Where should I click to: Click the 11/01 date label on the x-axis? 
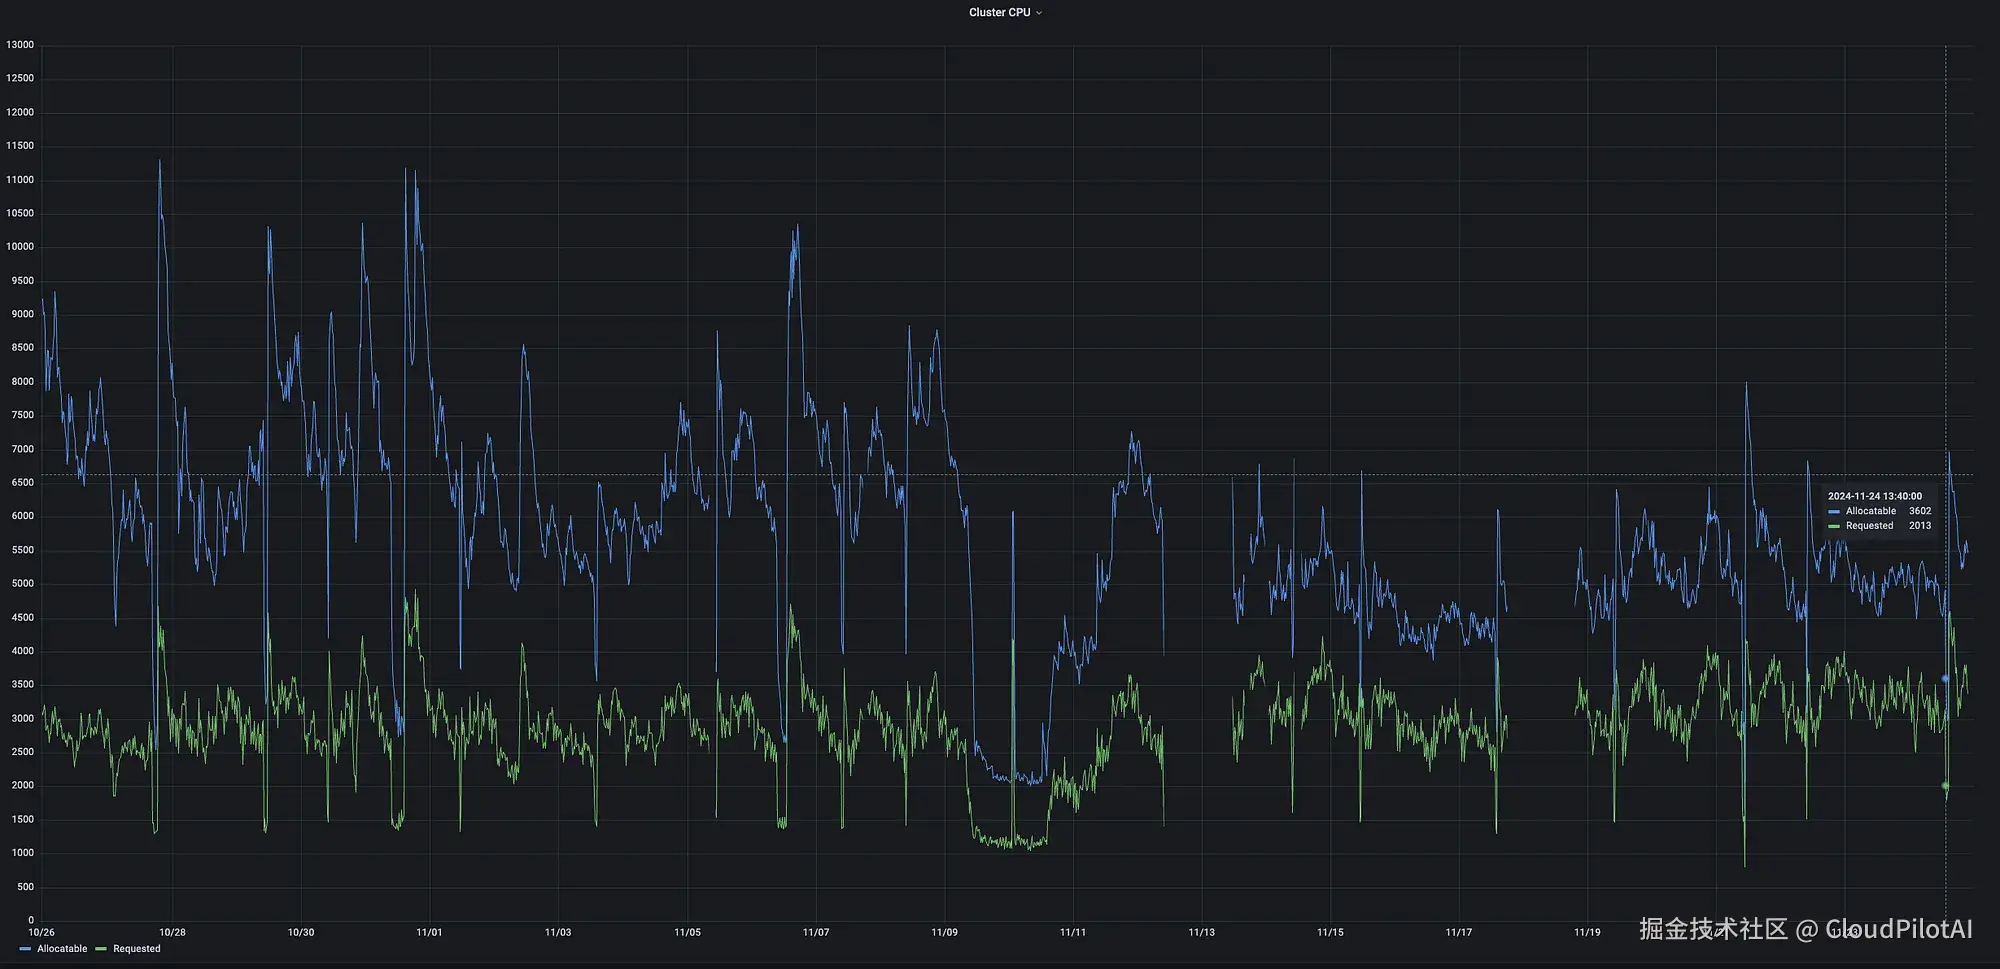click(429, 932)
